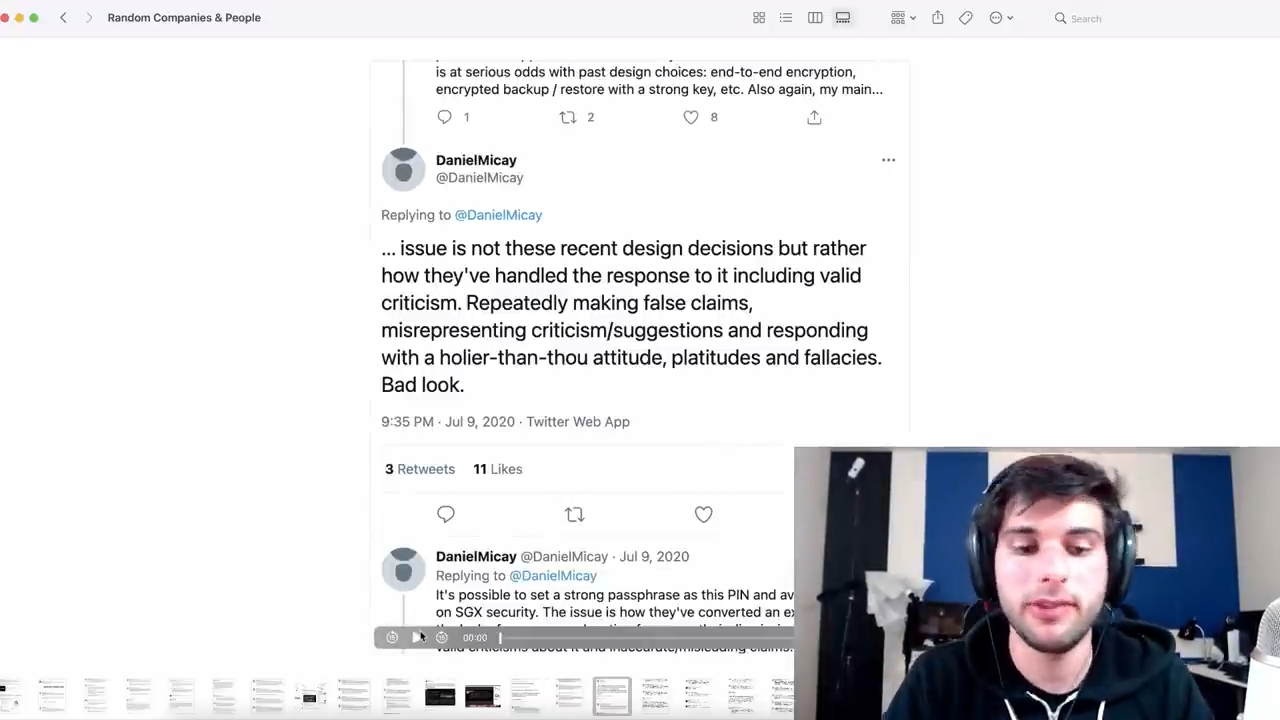Go back in Finder history
This screenshot has width=1280, height=720.
63,18
